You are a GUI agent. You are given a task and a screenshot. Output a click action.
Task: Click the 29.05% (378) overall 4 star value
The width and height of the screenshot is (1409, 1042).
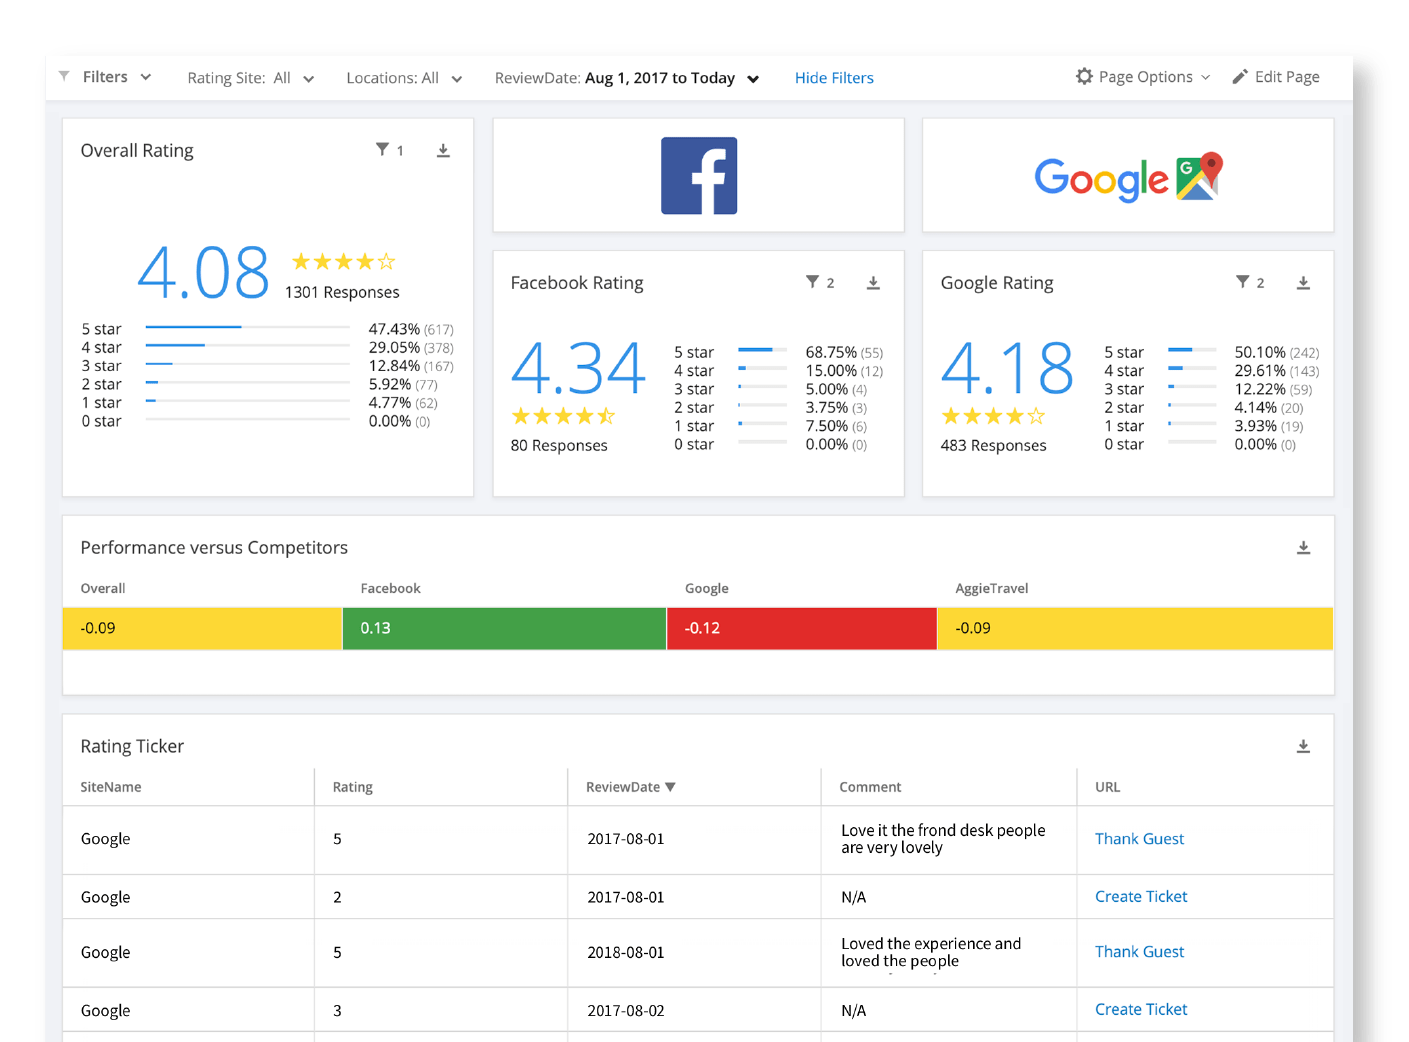[x=411, y=347]
